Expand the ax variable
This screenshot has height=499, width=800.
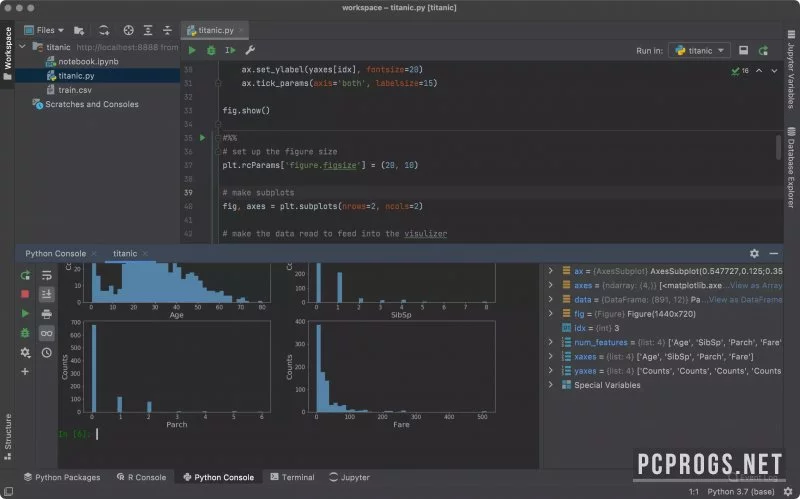click(551, 271)
